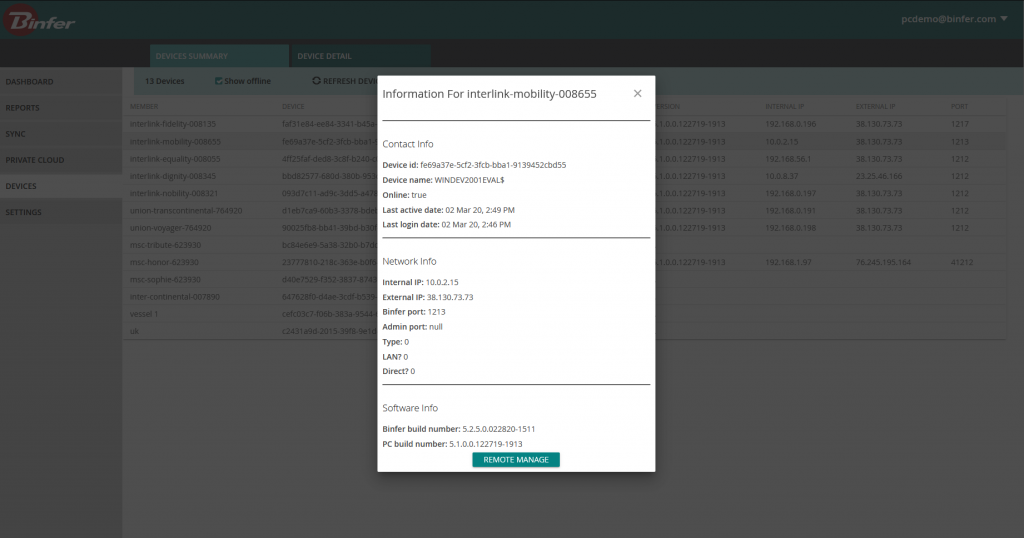Open Dashboard in the sidebar

(61, 82)
